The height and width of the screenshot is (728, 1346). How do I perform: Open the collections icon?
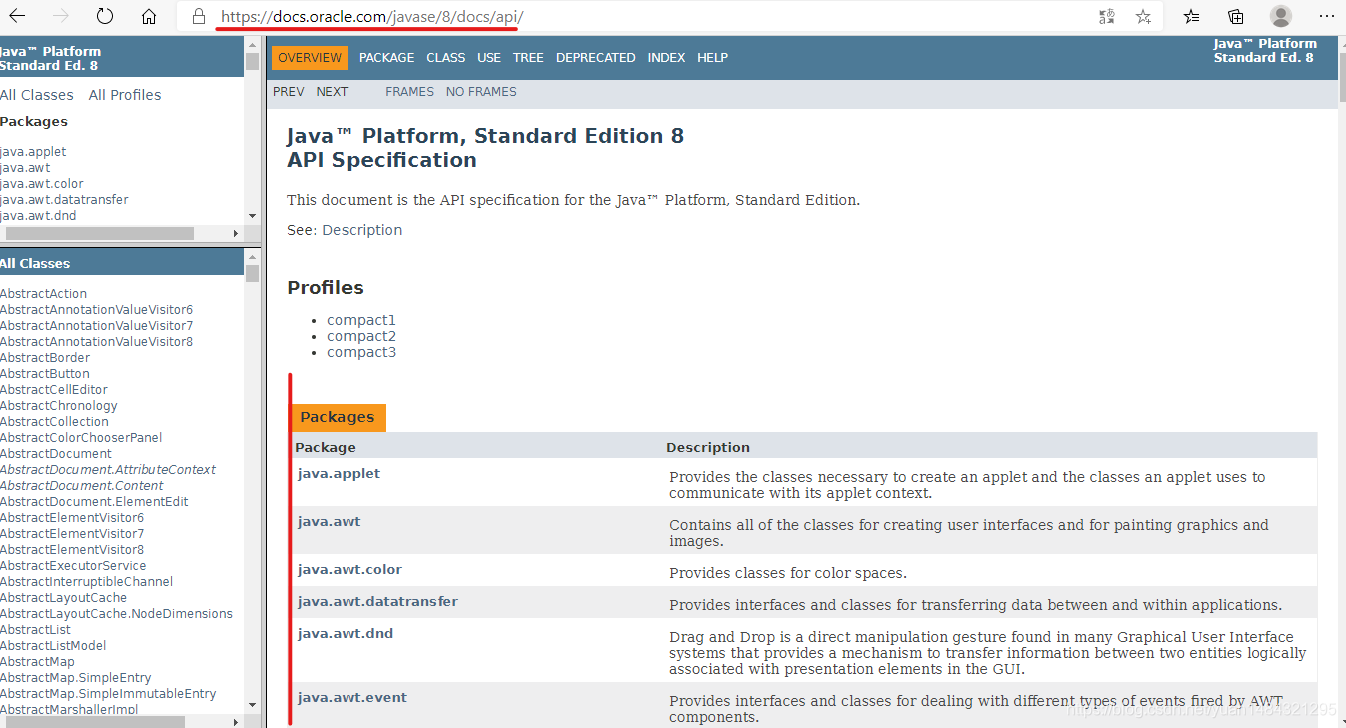(1236, 17)
